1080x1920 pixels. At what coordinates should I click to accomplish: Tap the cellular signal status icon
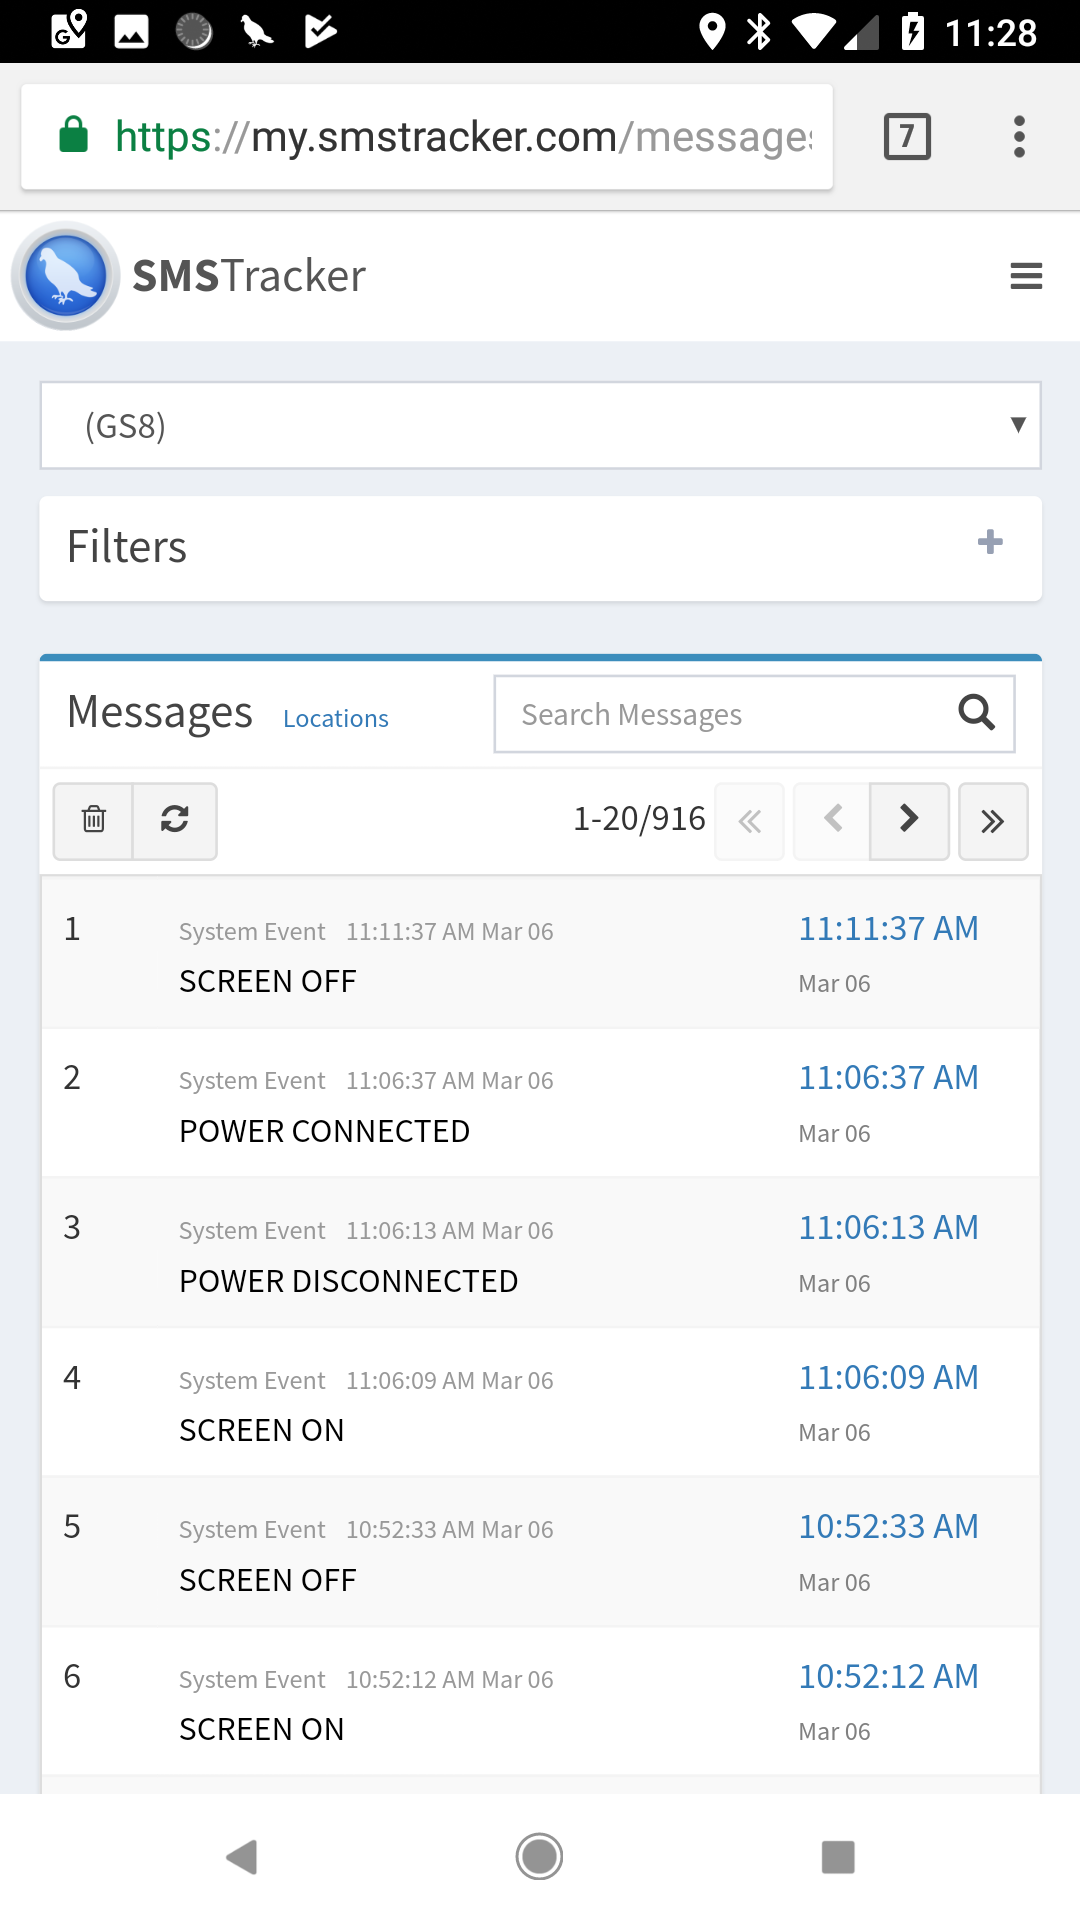tap(862, 32)
